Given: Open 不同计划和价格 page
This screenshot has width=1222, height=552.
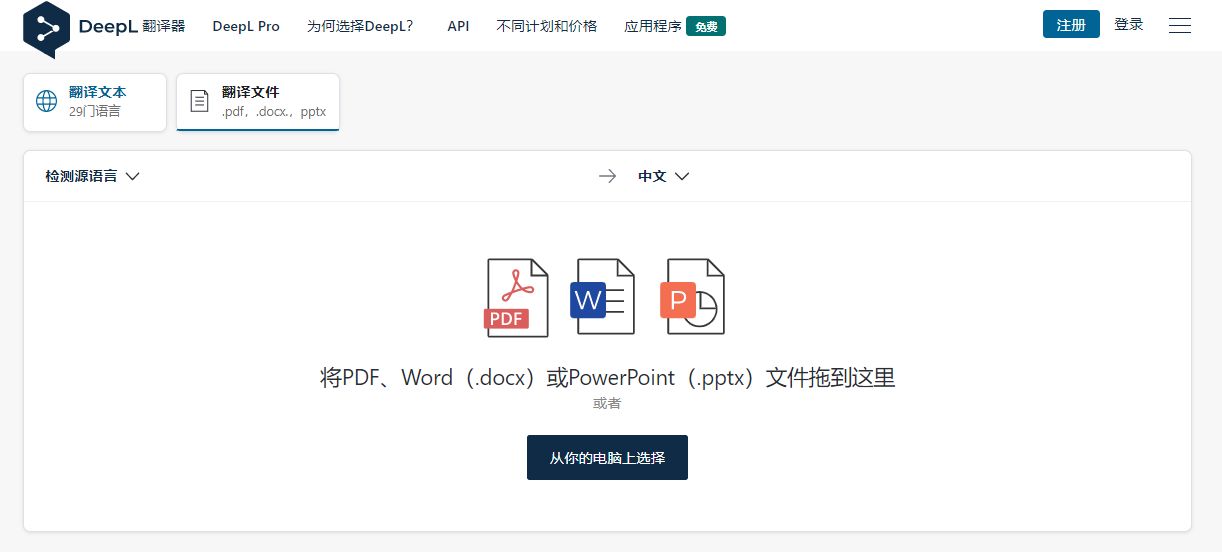Looking at the screenshot, I should (546, 26).
